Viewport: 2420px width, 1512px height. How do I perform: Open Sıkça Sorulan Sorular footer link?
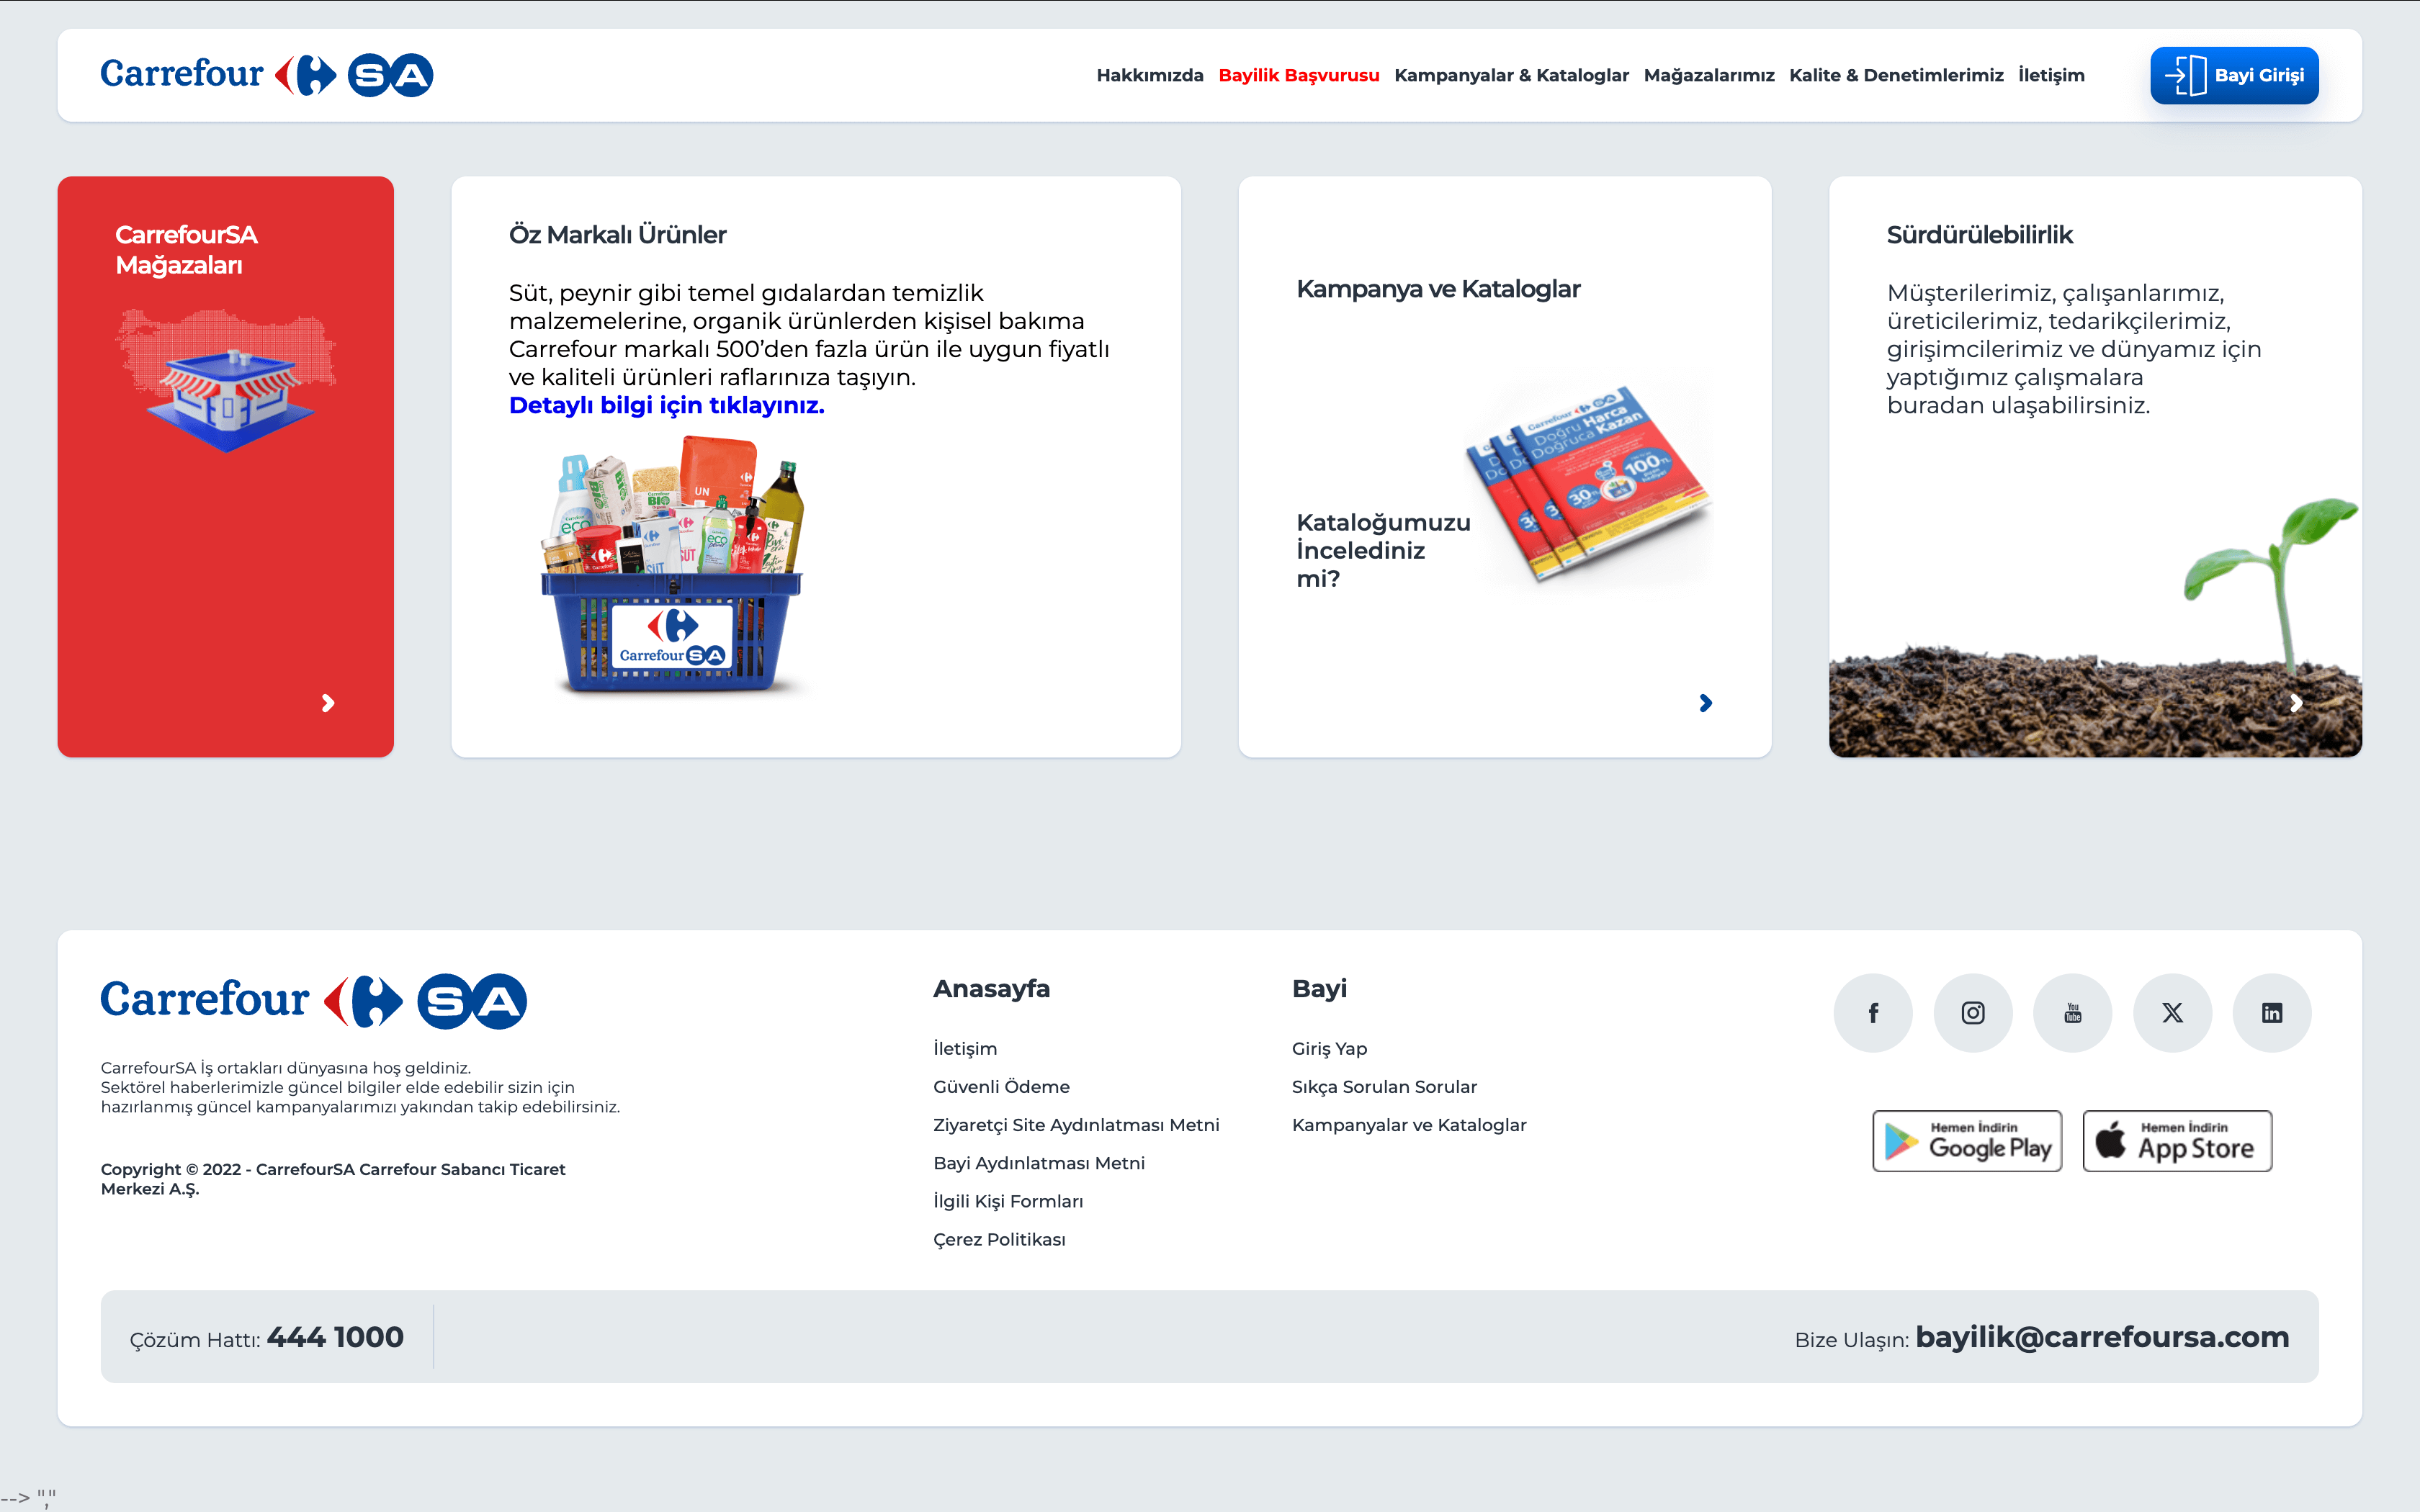(x=1383, y=1087)
